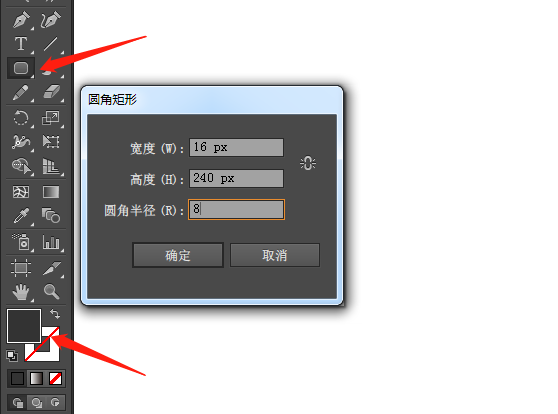Click the dark fill color swatch
This screenshot has height=414, width=558.
[24, 326]
